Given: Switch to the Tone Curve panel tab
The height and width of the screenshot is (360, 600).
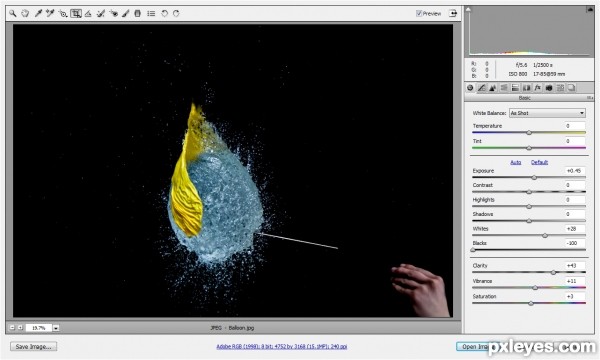Looking at the screenshot, I should click(x=481, y=88).
